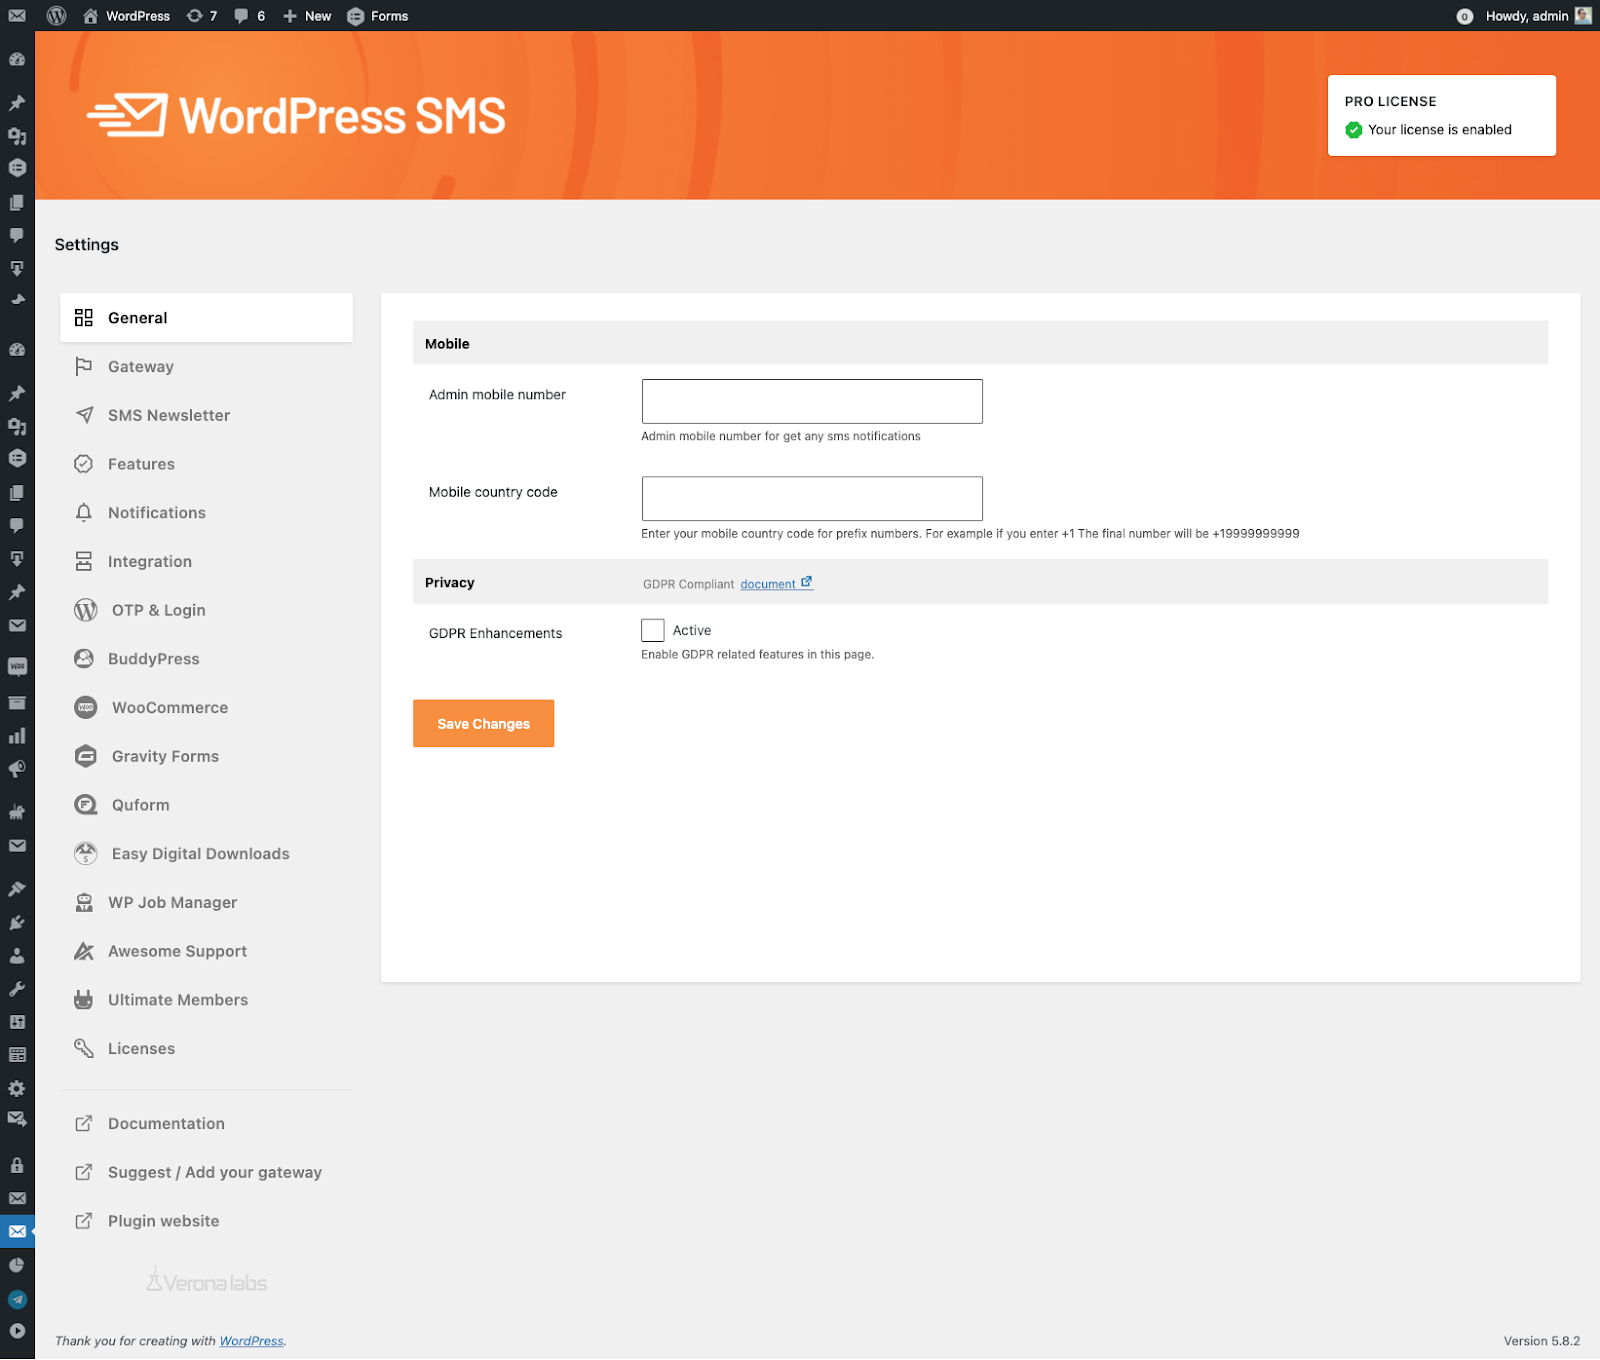Open the Marketing megaphone sidebar icon
The width and height of the screenshot is (1600, 1360).
[17, 769]
